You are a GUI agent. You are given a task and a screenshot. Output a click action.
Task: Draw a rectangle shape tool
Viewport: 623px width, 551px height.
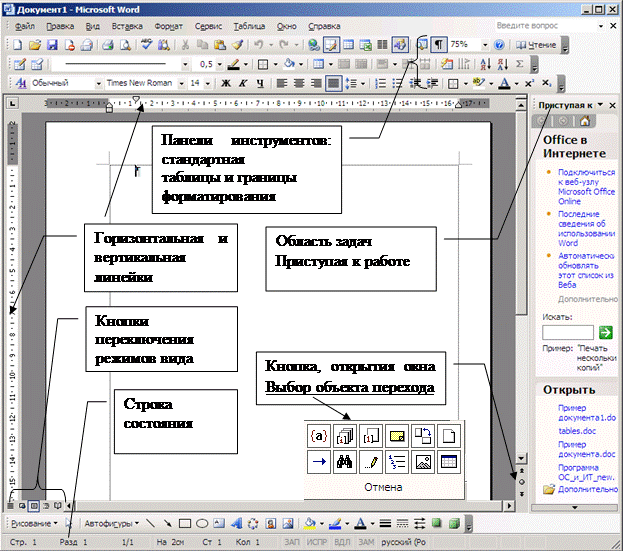point(185,524)
